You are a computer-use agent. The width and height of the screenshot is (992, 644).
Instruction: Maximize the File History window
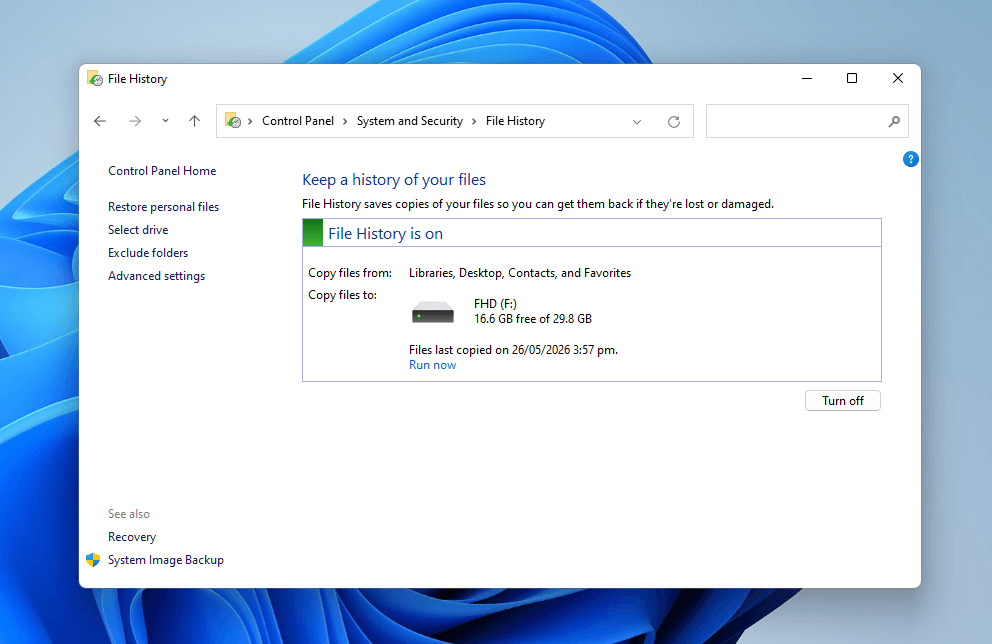pyautogui.click(x=852, y=78)
